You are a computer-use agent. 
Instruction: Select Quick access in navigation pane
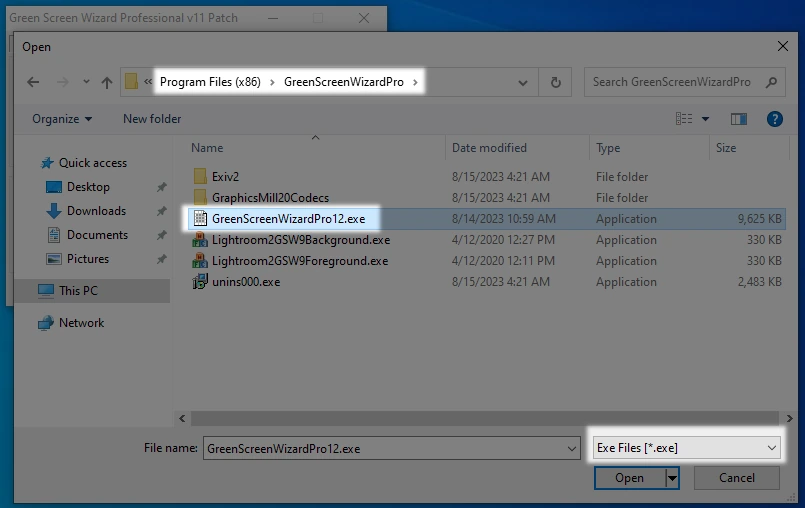coord(92,163)
